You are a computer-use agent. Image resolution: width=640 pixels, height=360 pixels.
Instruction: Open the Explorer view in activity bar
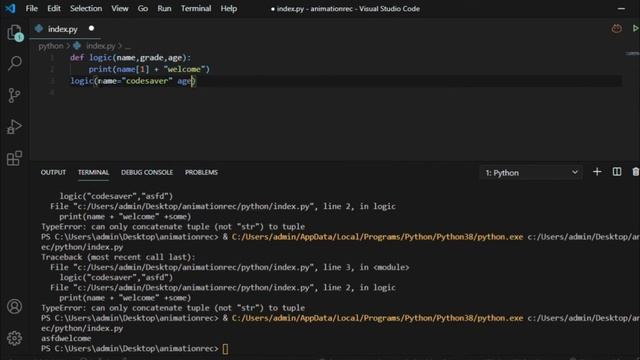(15, 33)
